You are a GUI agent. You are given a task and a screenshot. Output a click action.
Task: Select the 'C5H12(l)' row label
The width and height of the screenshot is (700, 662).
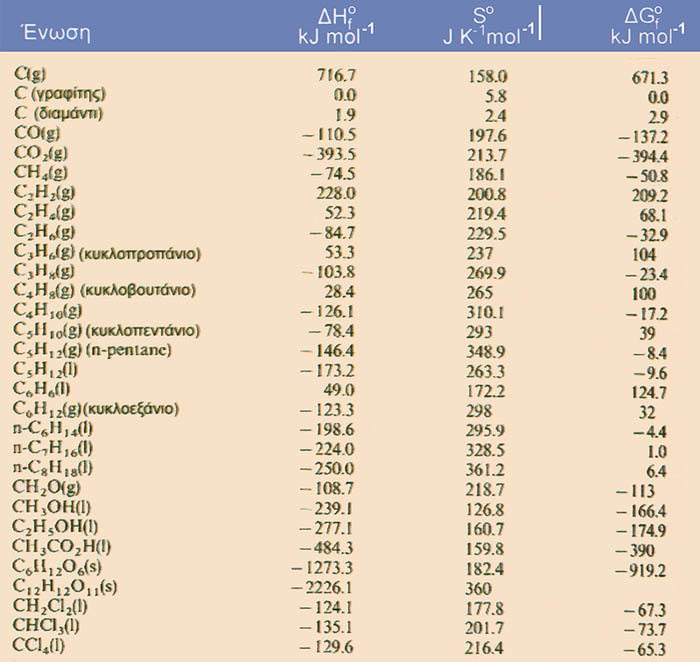coord(46,369)
